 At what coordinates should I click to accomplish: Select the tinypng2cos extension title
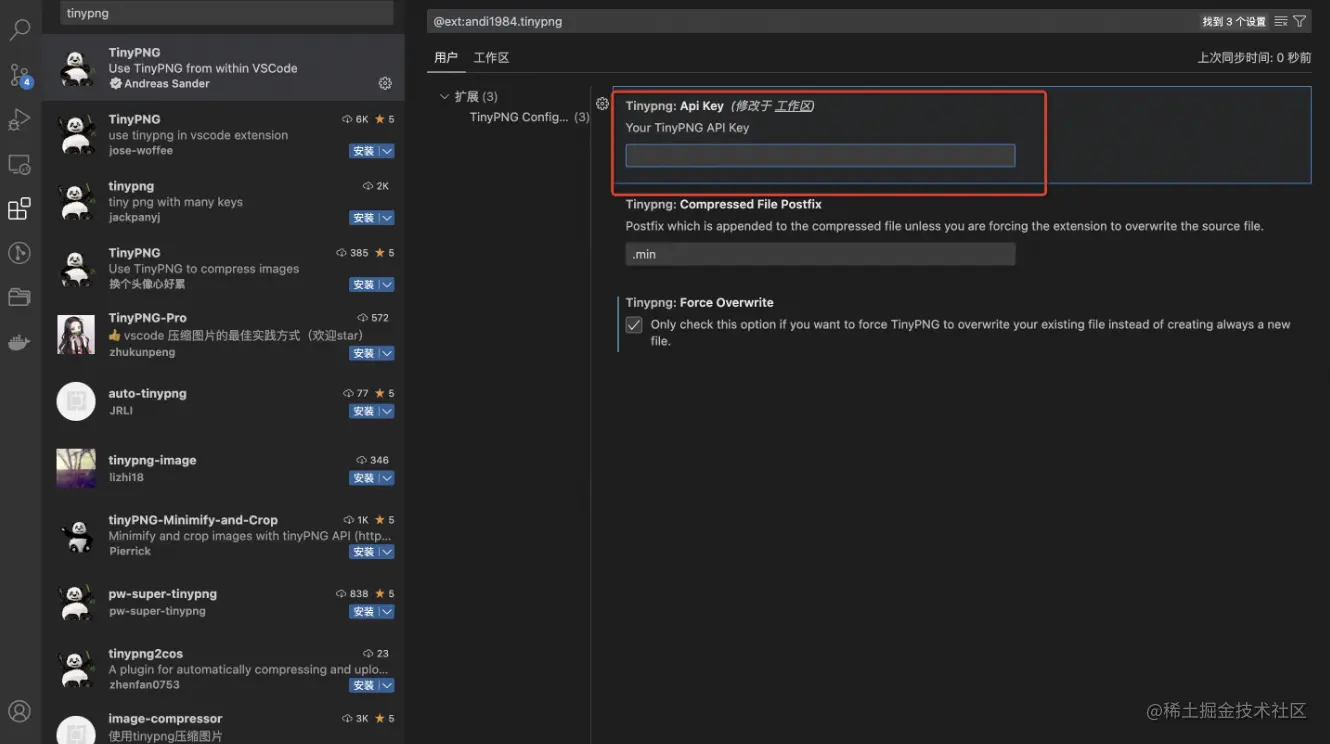click(146, 653)
